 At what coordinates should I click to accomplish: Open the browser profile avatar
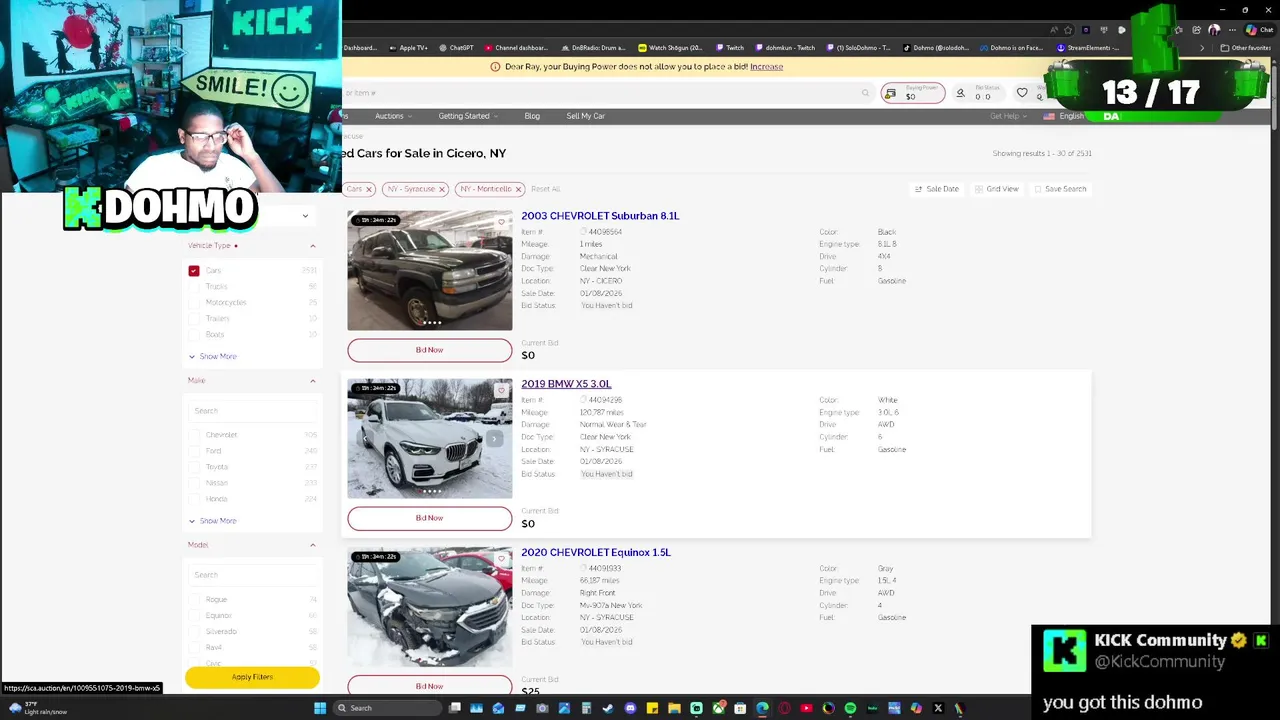(1215, 30)
